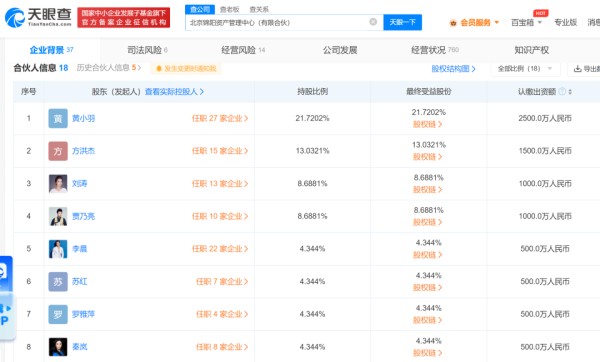This screenshot has width=600, height=362.
Task: Select the 企业背景 tab
Action: pos(51,50)
